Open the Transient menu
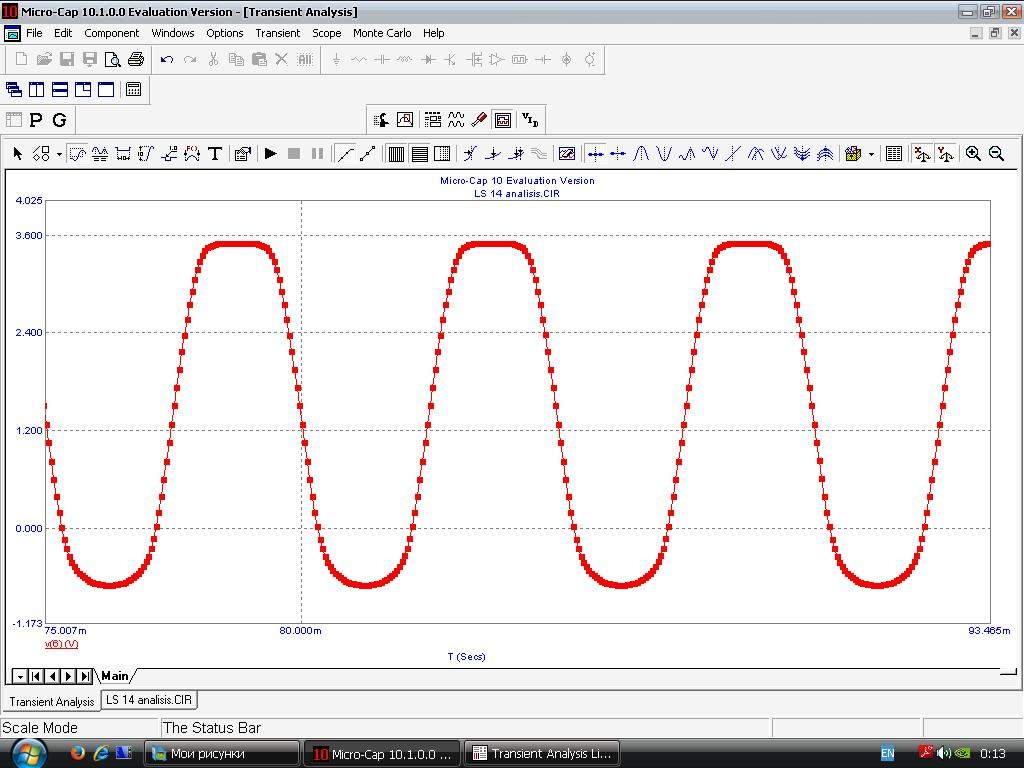 (277, 33)
